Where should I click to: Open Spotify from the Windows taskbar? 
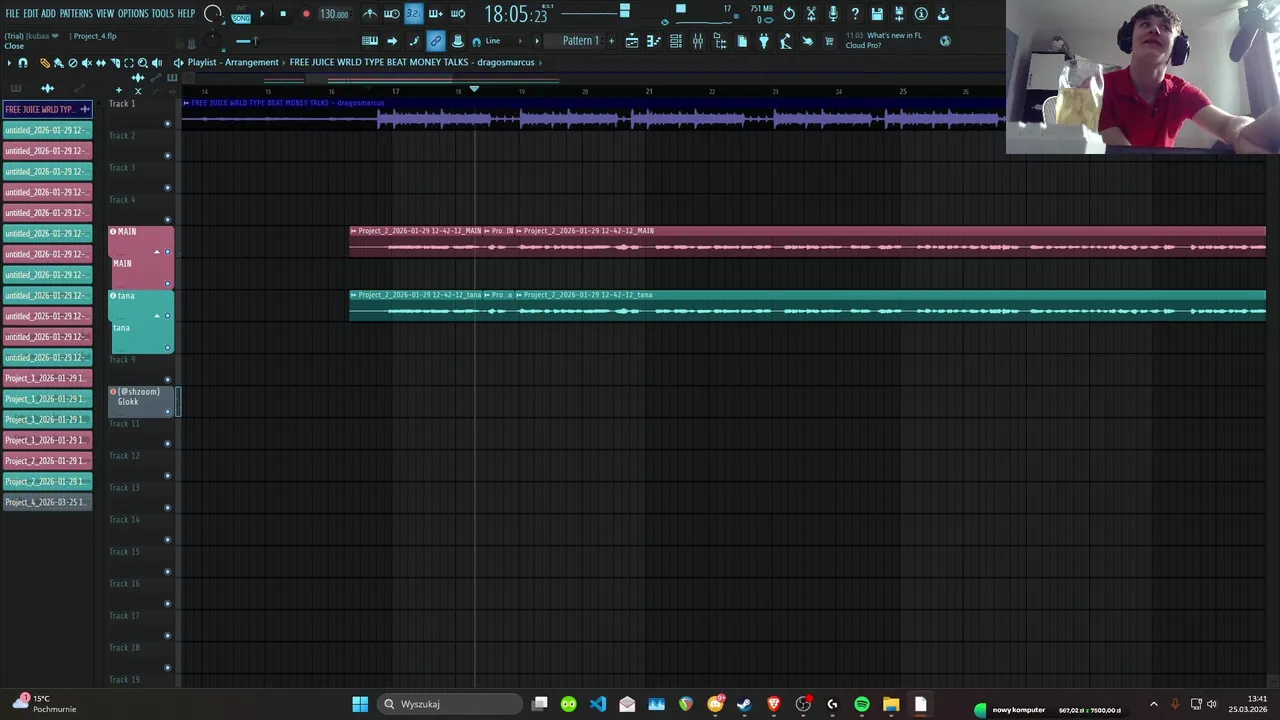coord(861,704)
